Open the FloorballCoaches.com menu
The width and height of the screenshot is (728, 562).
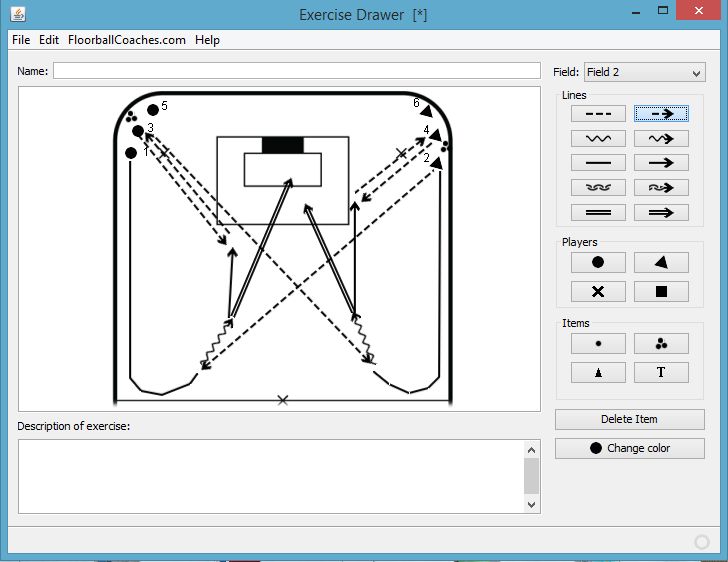127,40
